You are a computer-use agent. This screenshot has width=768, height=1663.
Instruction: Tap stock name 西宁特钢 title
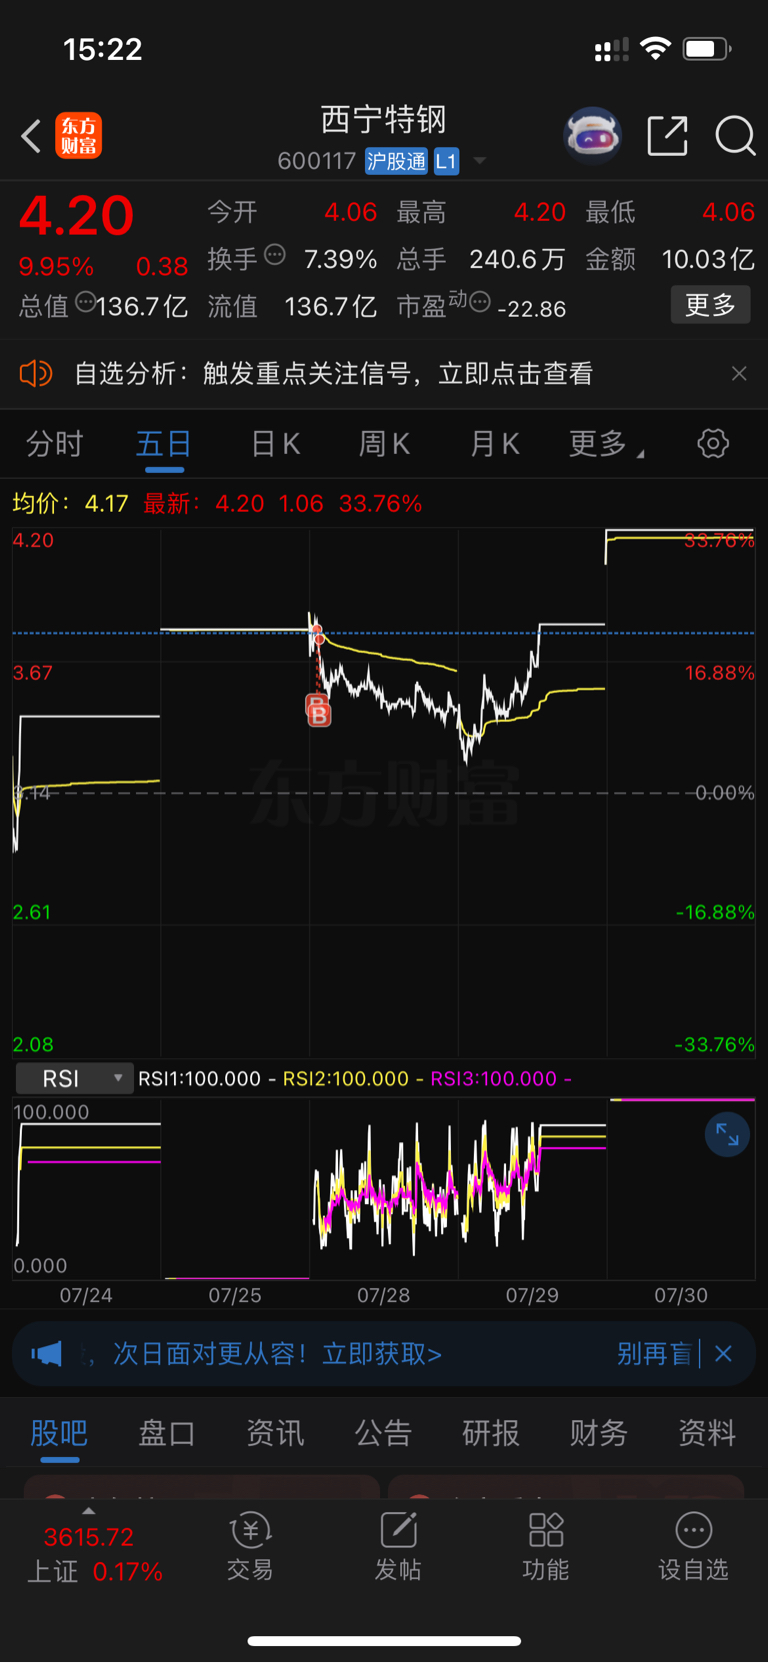[384, 120]
